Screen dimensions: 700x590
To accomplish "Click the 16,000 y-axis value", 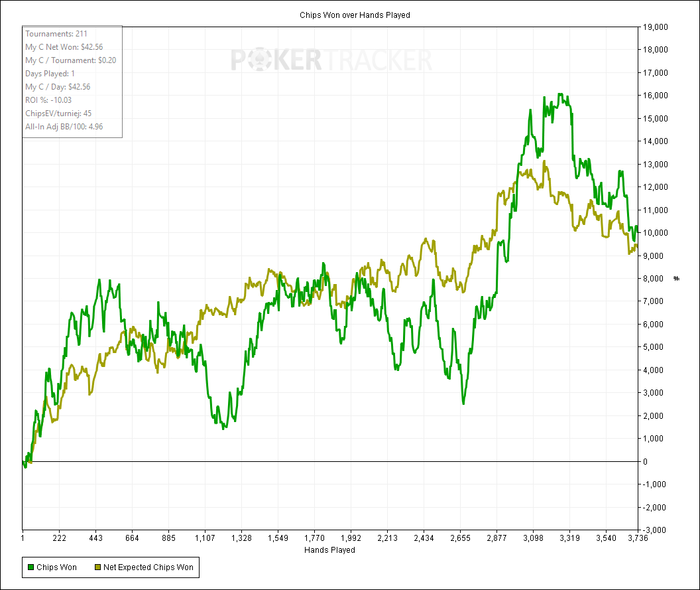I will click(x=655, y=96).
